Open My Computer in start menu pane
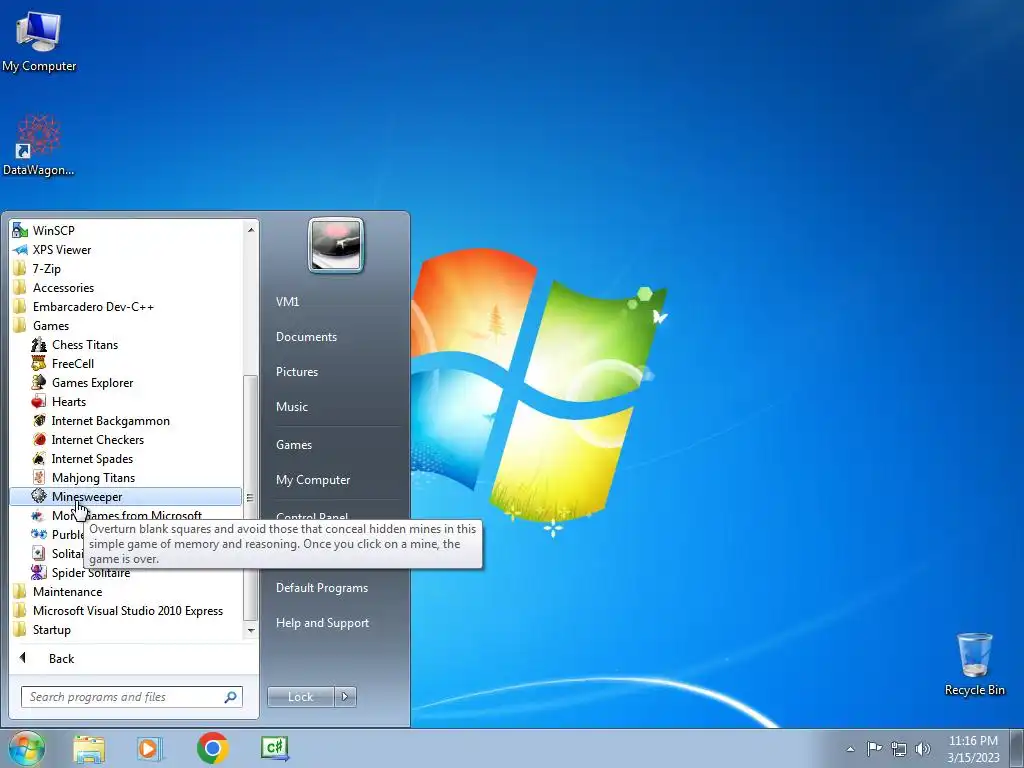1024x768 pixels. [x=313, y=480]
